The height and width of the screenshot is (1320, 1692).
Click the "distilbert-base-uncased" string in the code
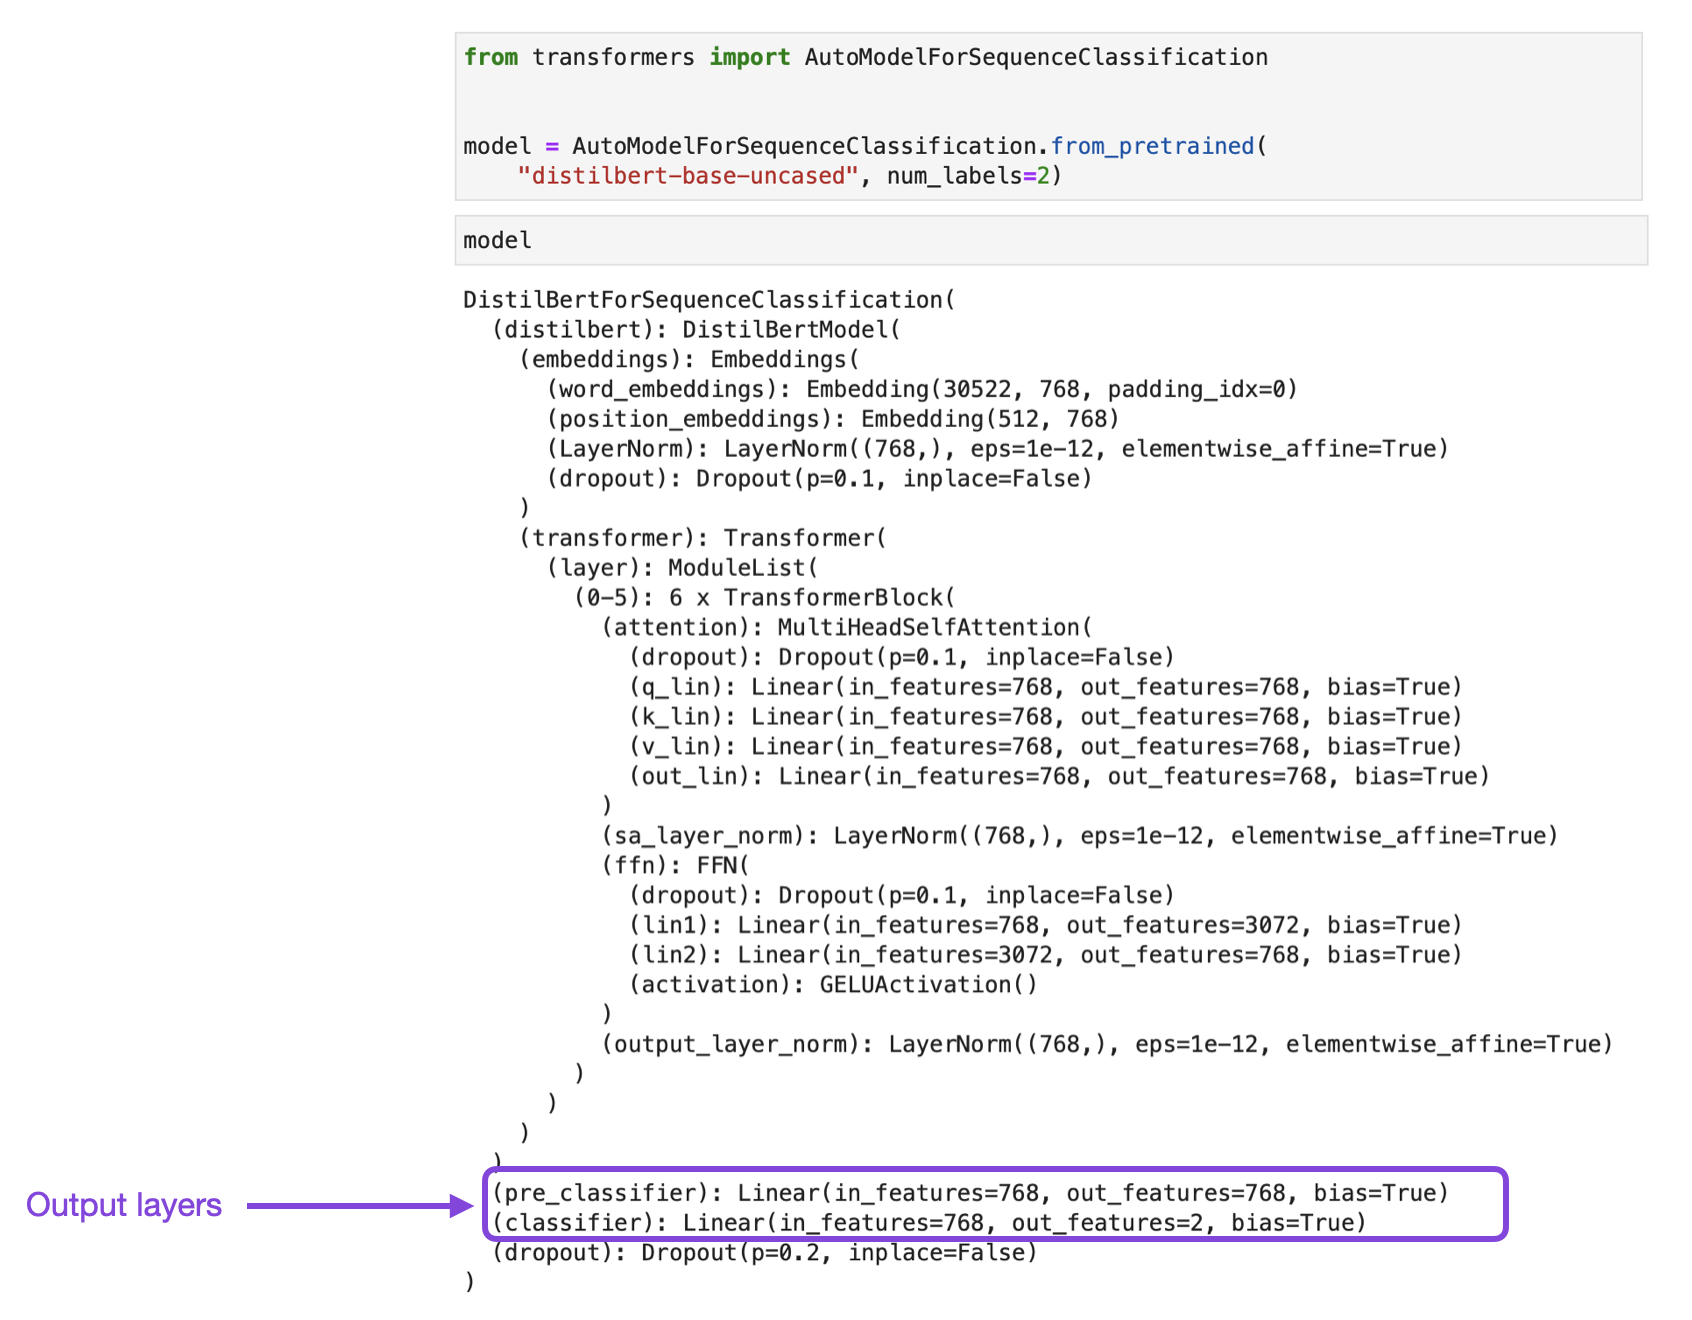point(687,176)
